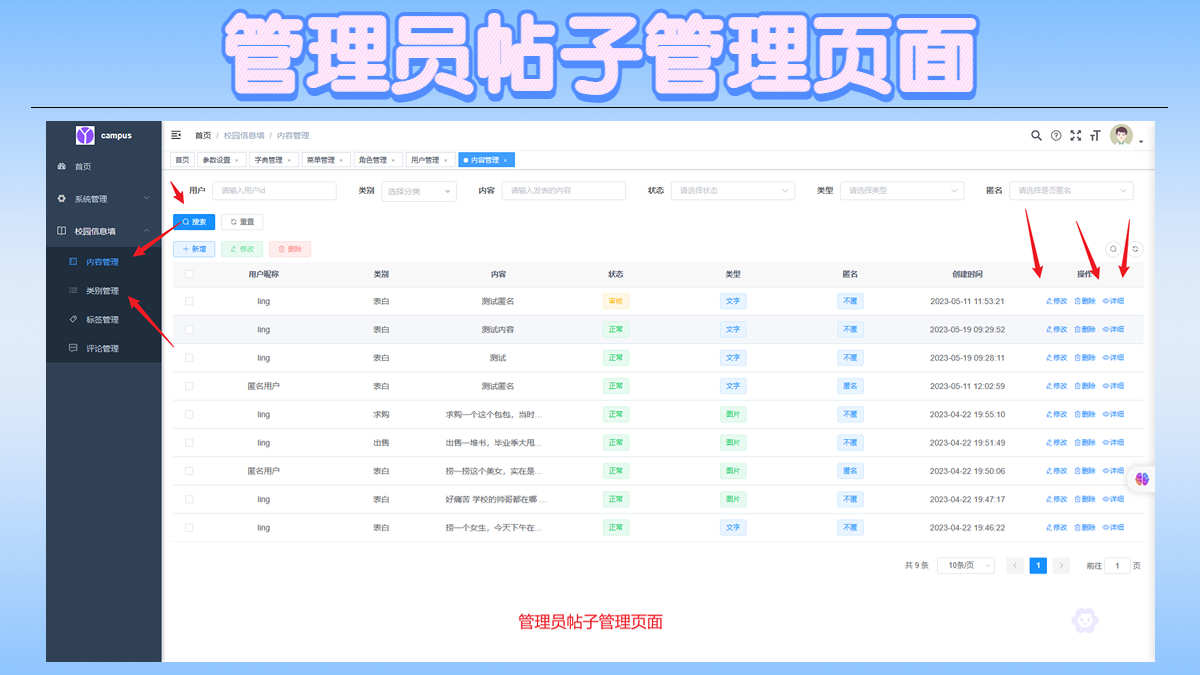
Task: Go to next page arrow
Action: pos(1061,565)
